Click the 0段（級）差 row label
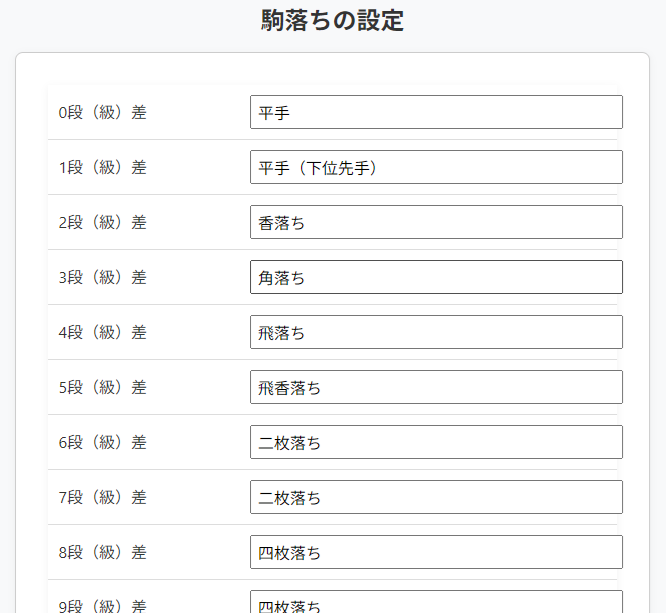Screen dimensions: 666x613 (x=102, y=113)
